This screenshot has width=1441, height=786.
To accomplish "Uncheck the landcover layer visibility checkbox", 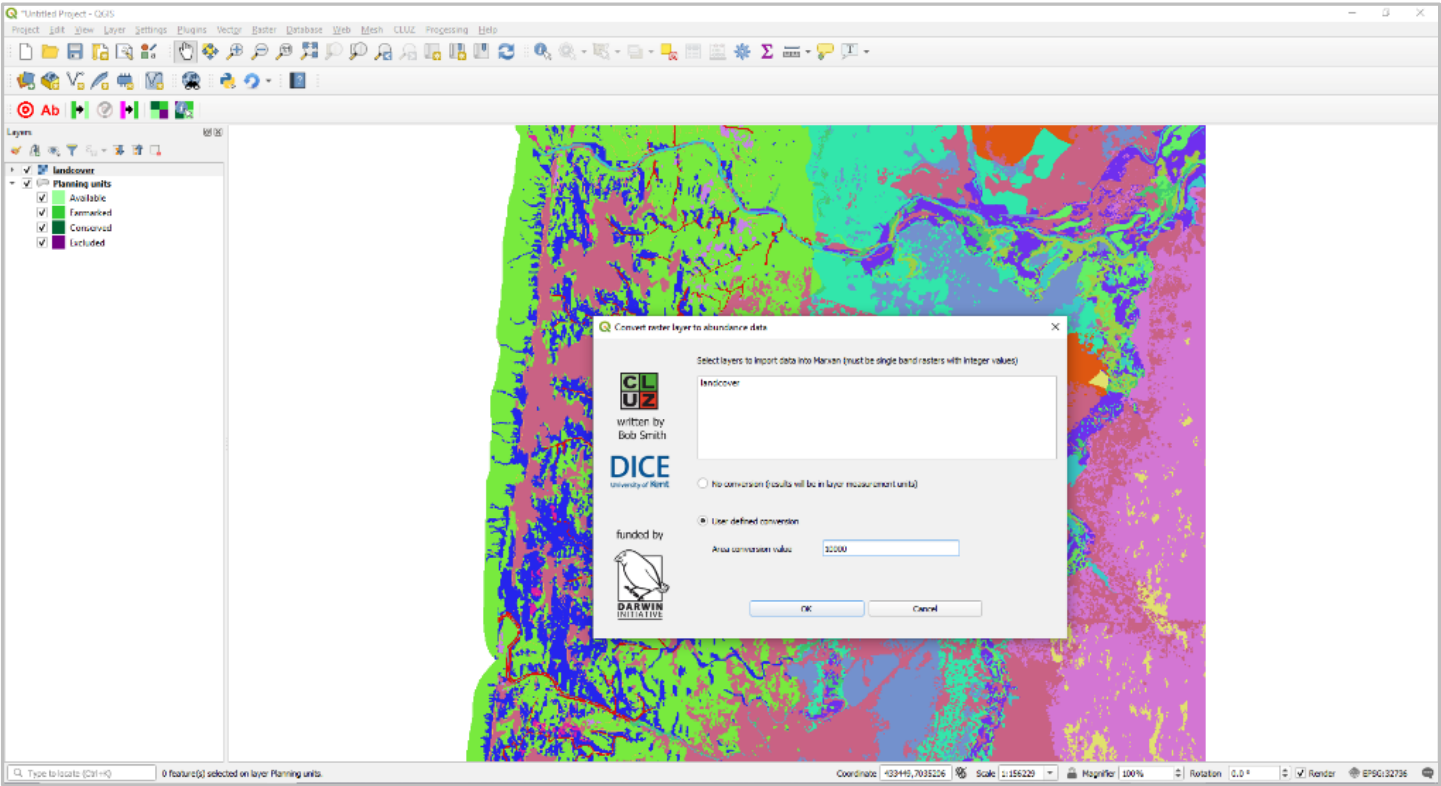I will tap(27, 171).
